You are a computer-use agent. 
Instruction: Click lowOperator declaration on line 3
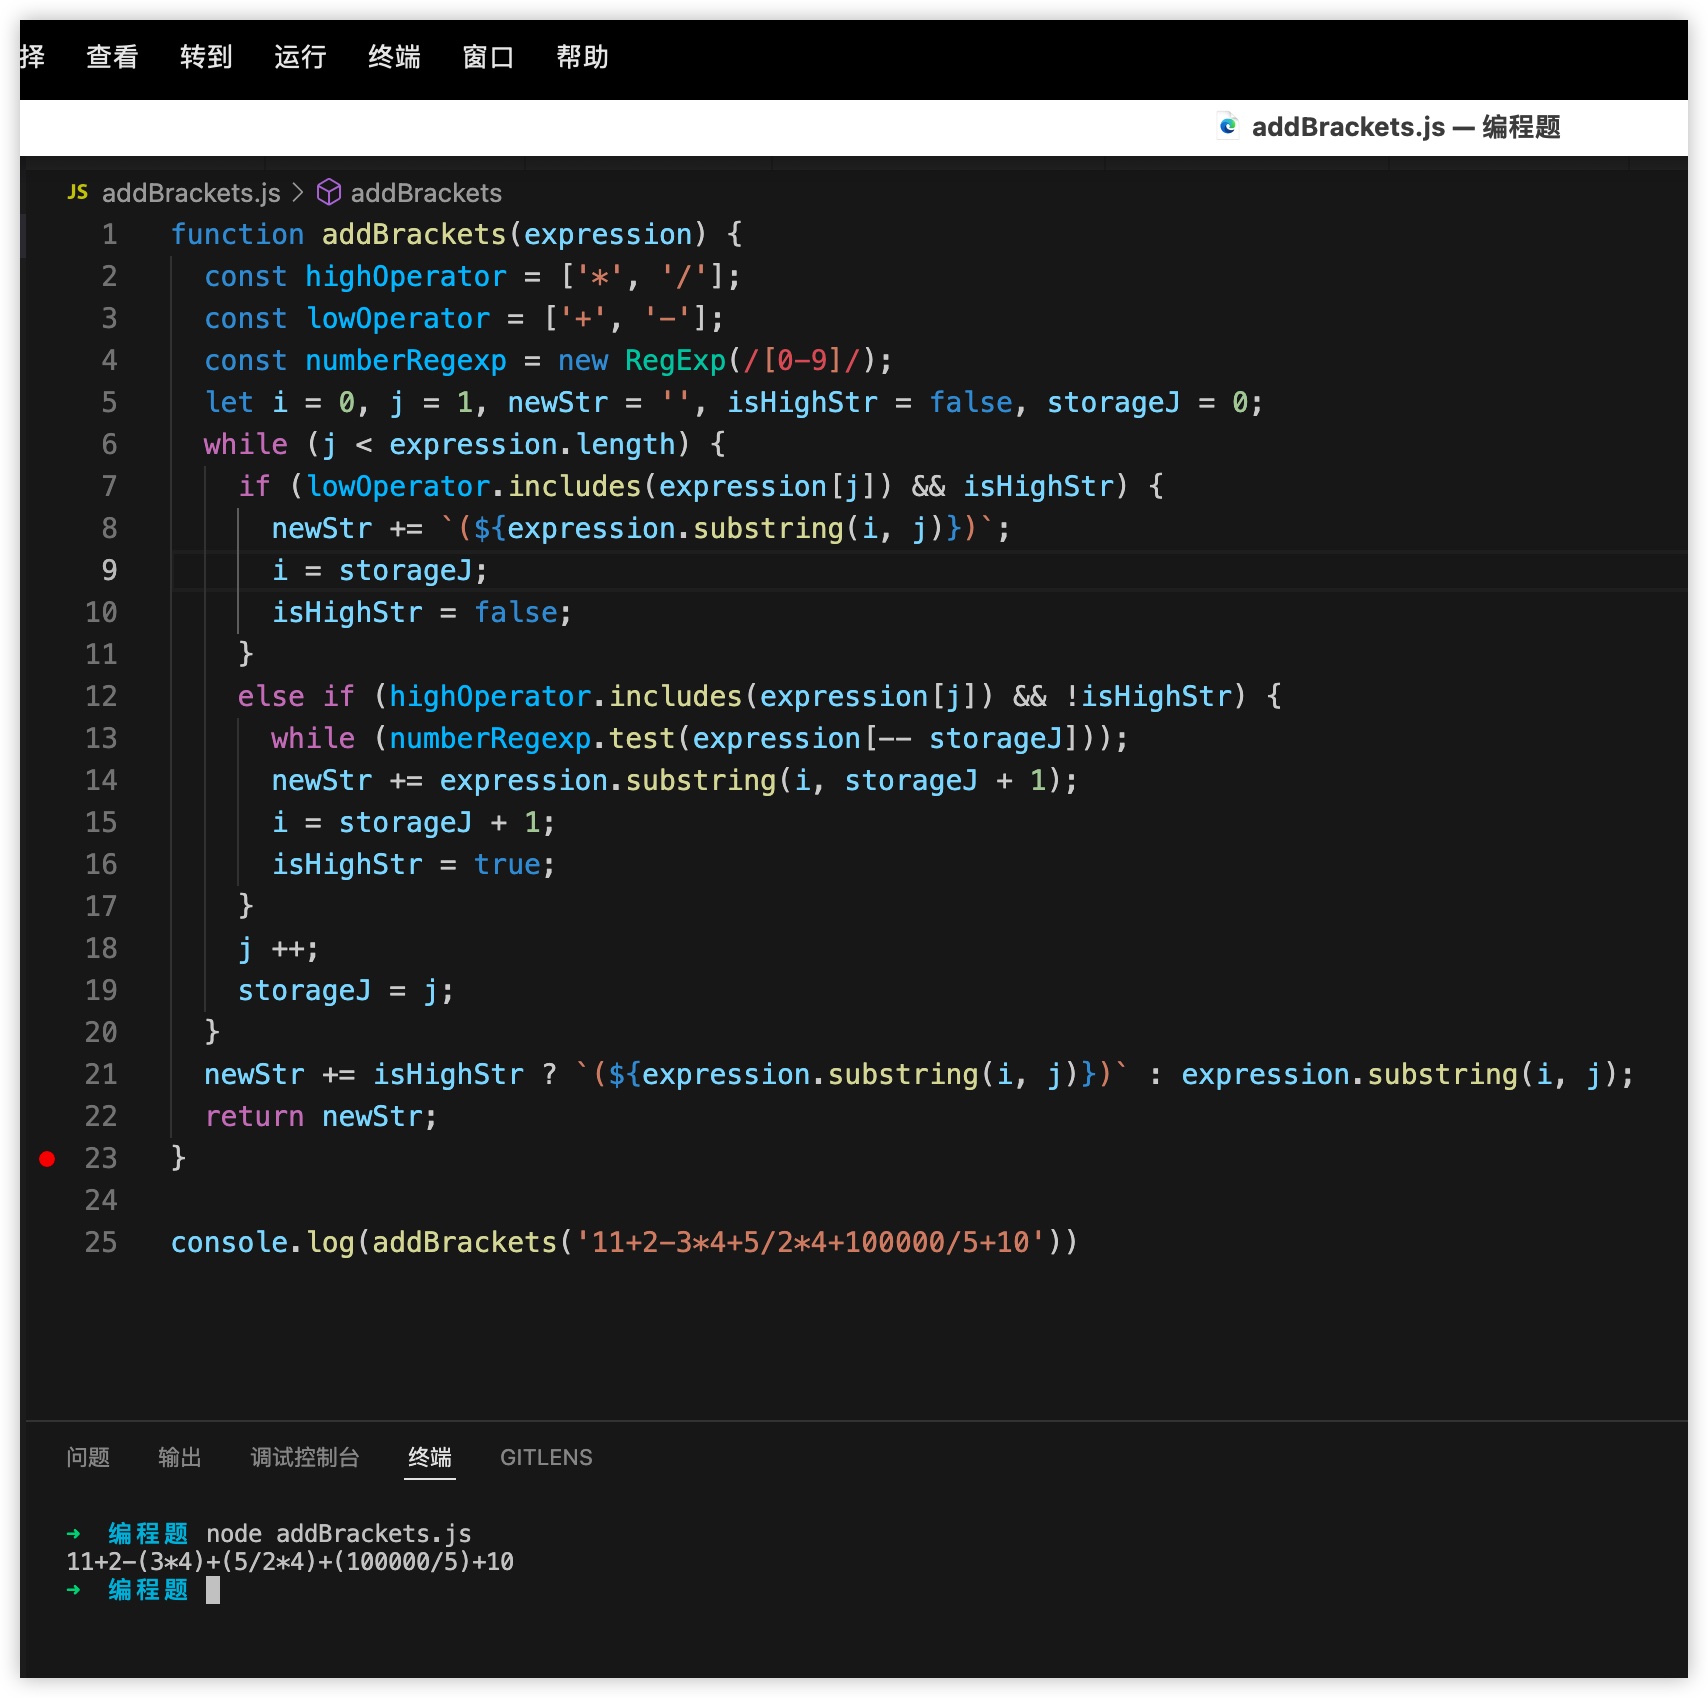(x=397, y=318)
